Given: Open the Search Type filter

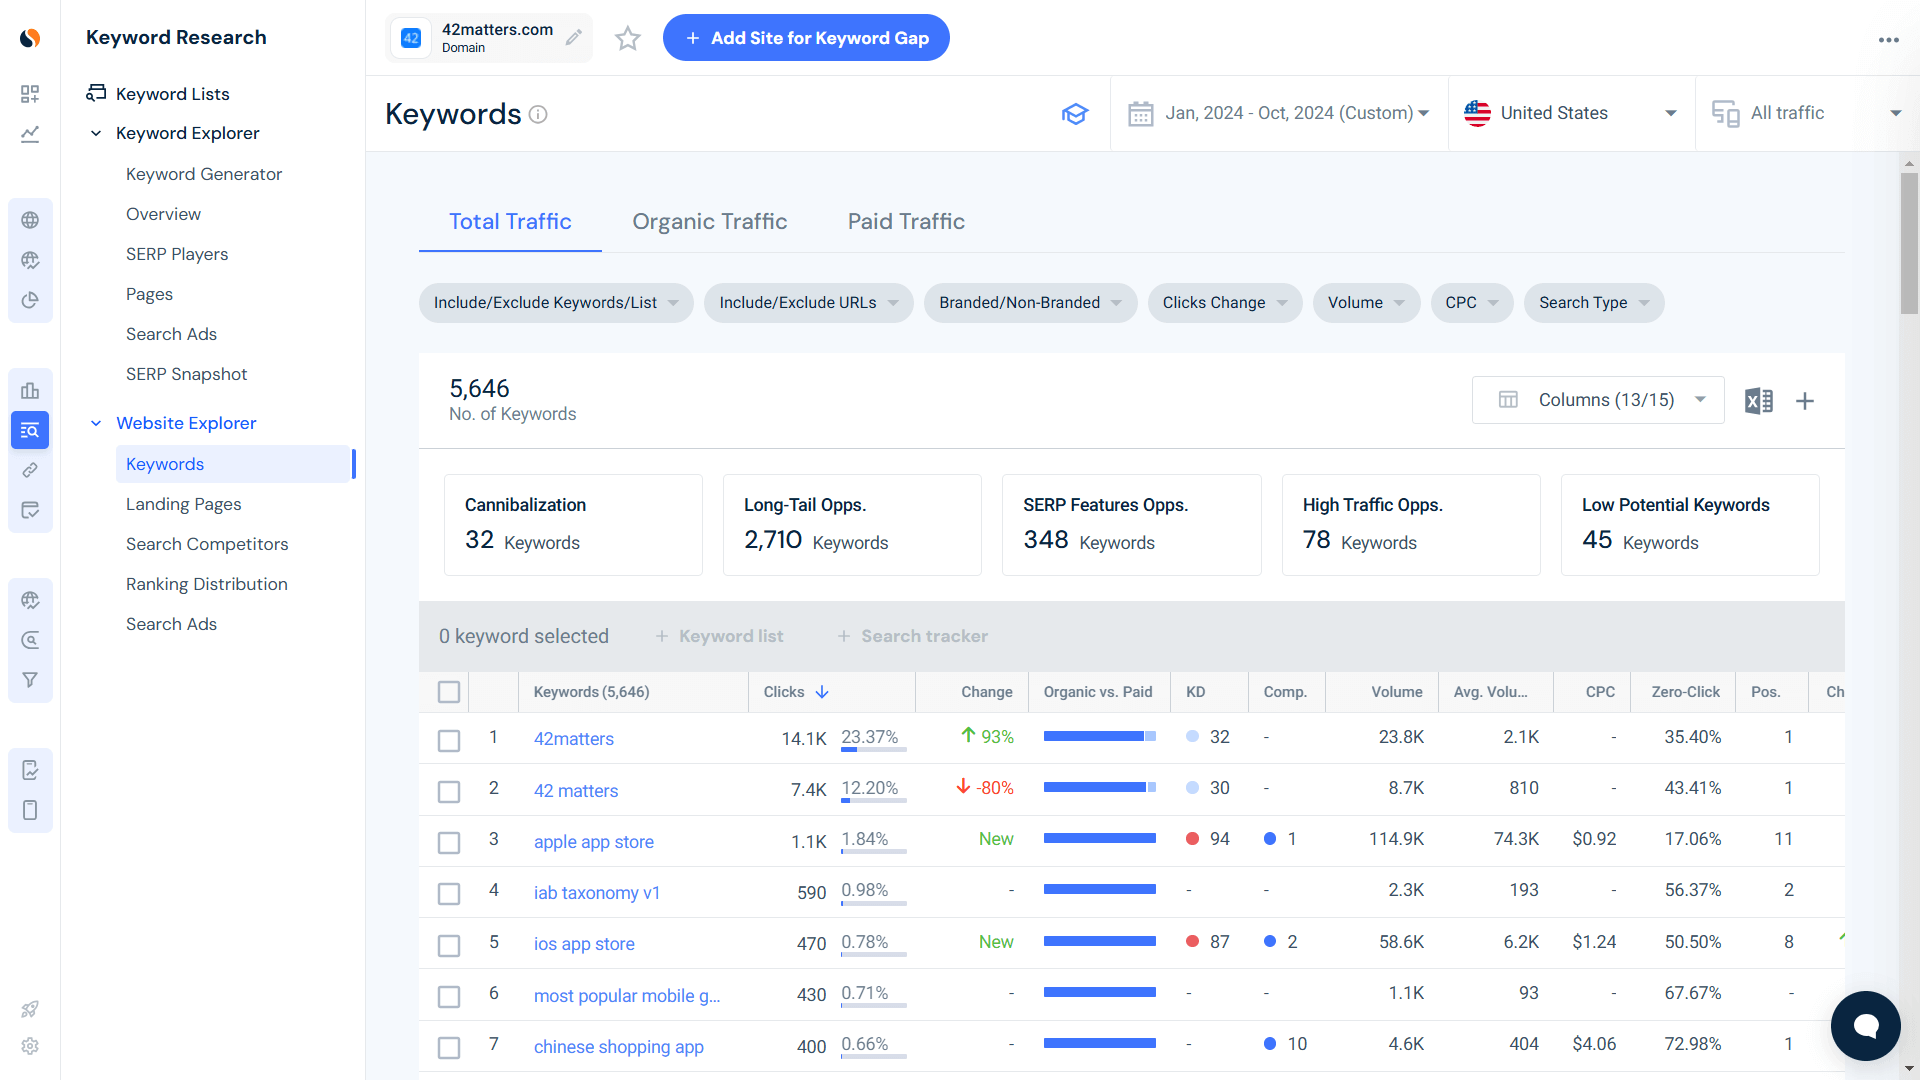Looking at the screenshot, I should (1594, 303).
